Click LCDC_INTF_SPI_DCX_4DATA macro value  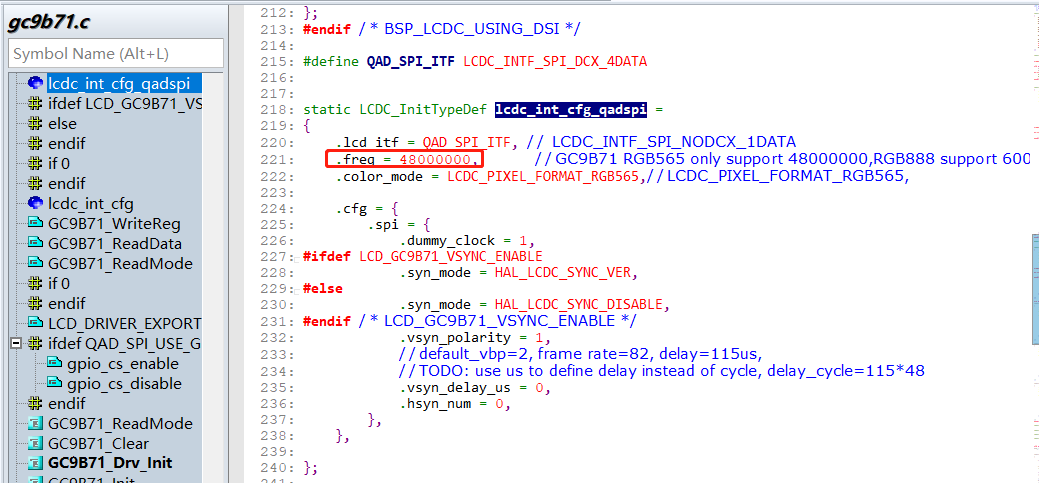(x=555, y=62)
